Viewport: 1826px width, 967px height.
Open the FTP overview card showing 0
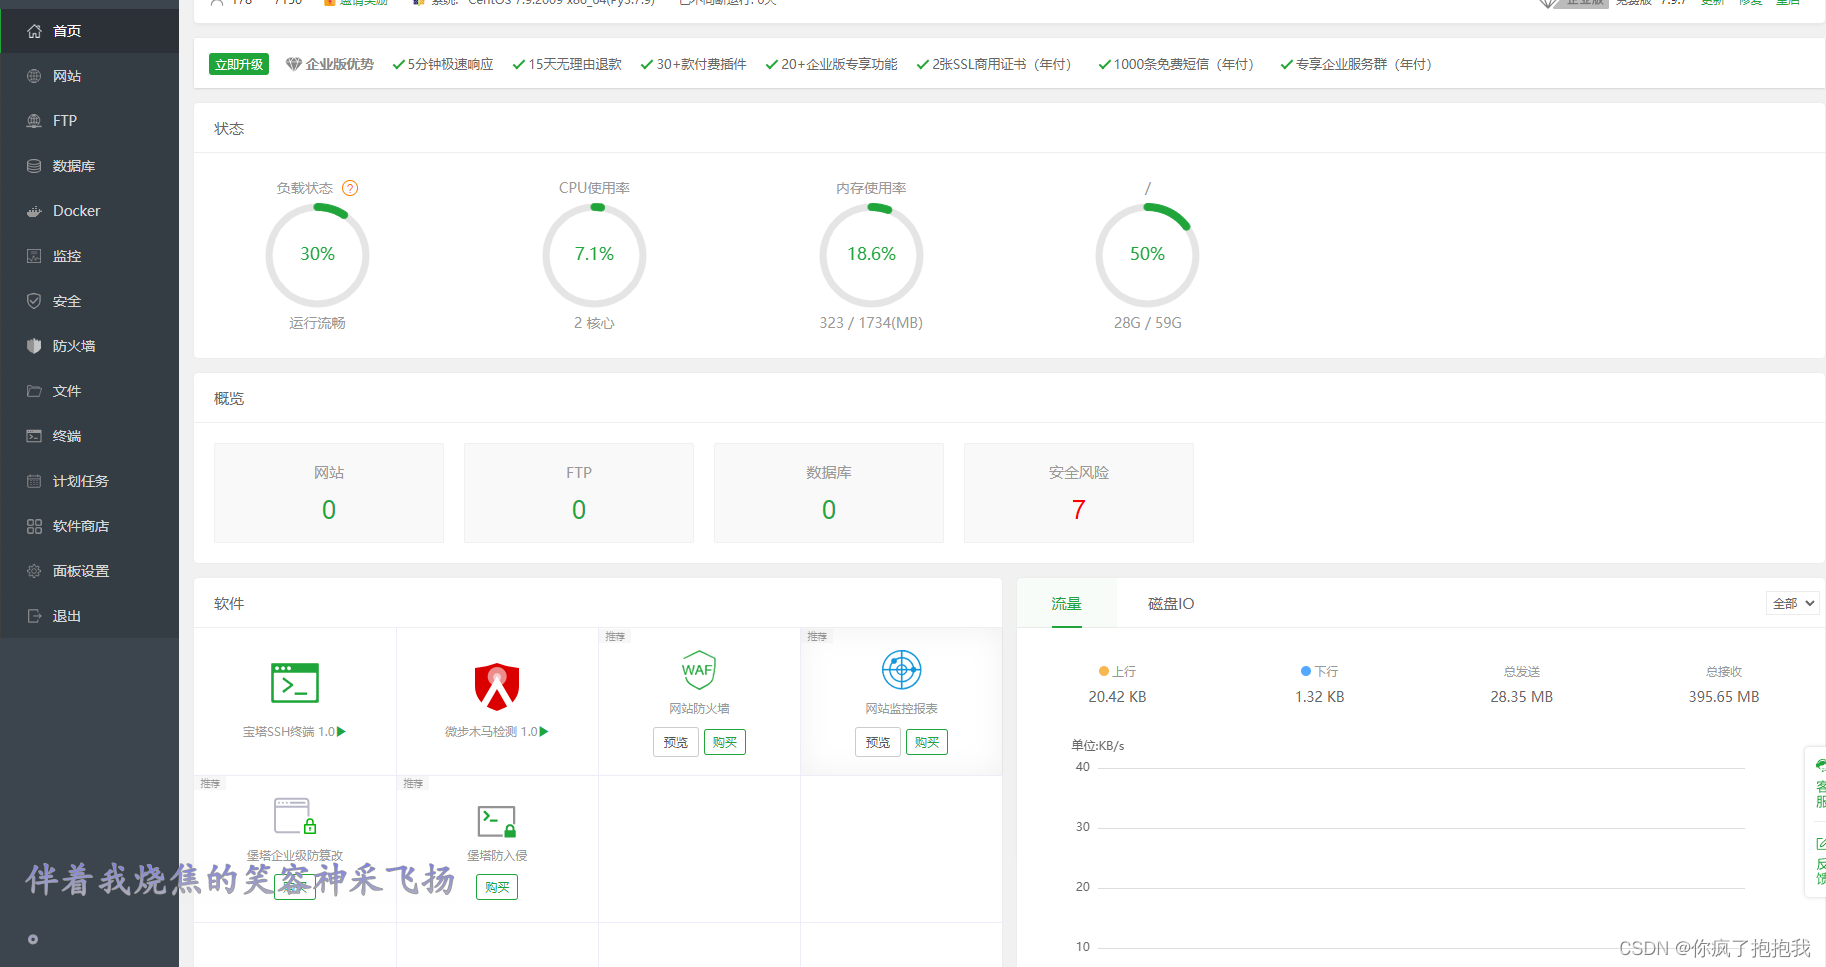click(x=579, y=493)
